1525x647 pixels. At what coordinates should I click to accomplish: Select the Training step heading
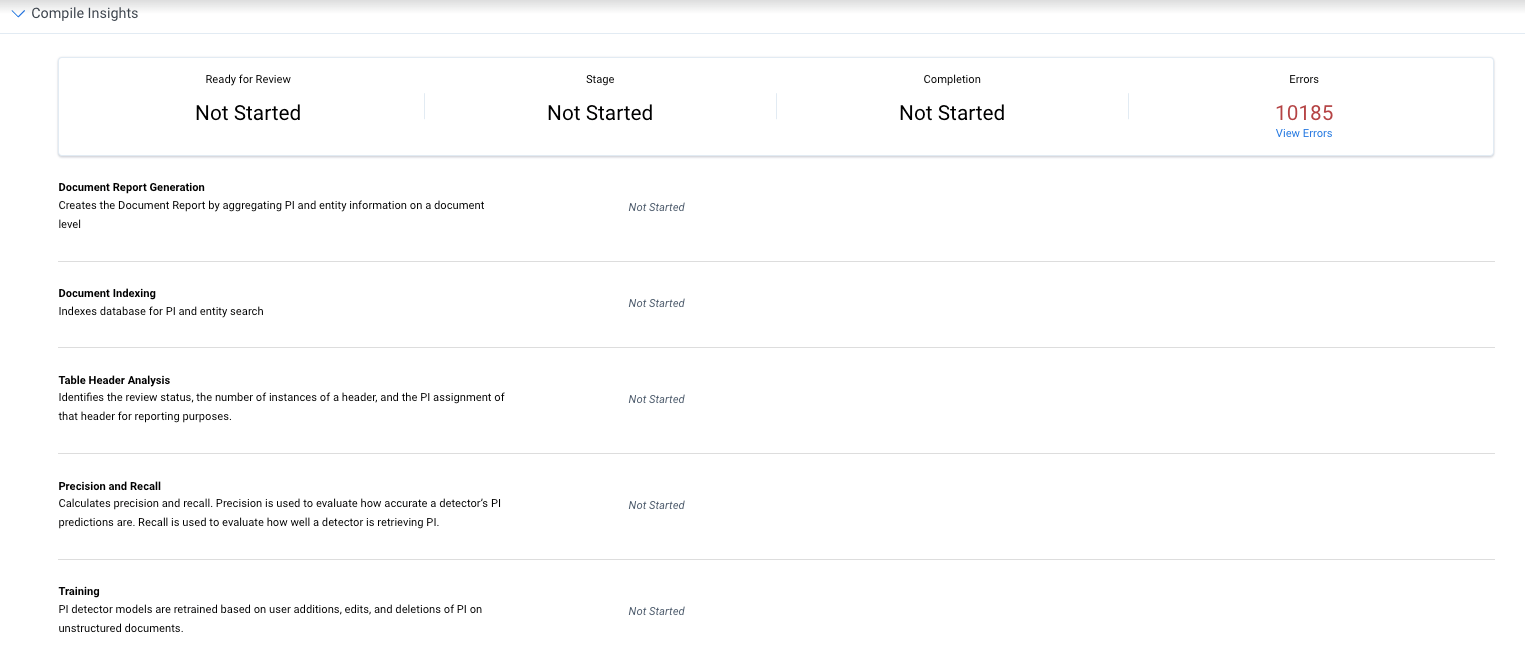click(79, 591)
